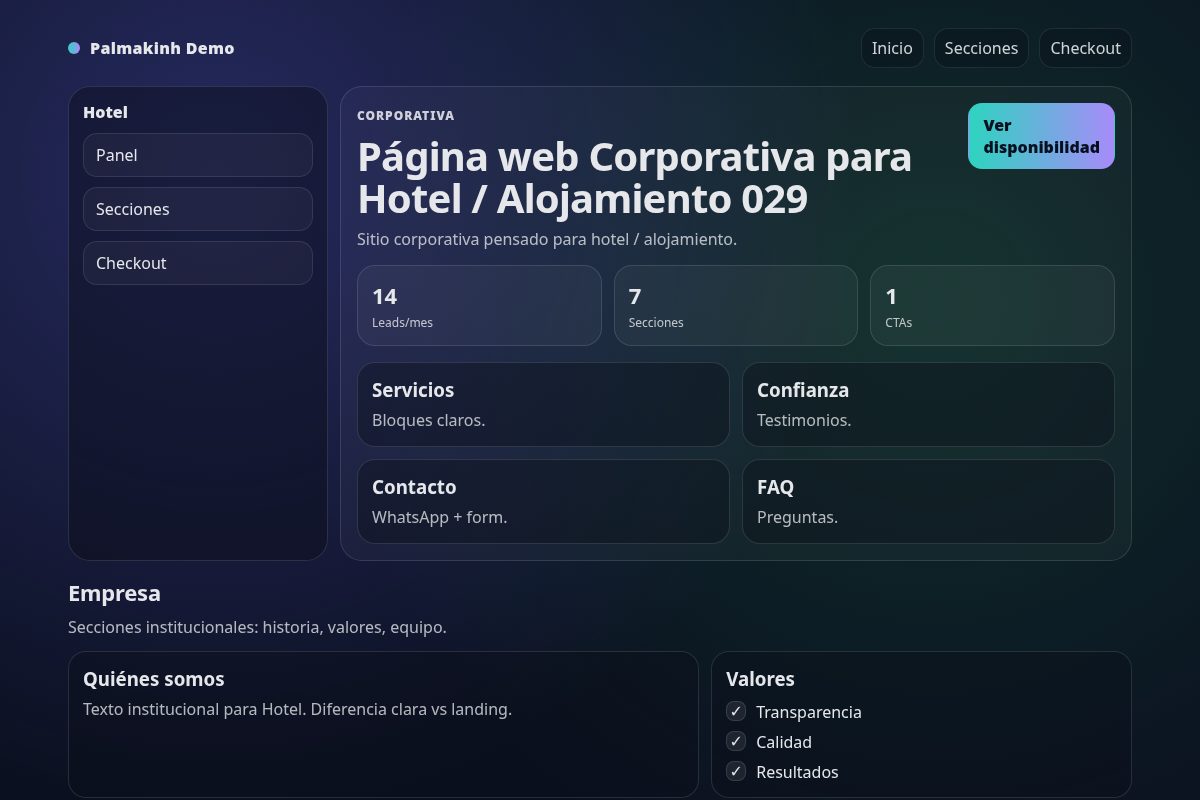Open the Servicios card
The width and height of the screenshot is (1200, 800).
543,404
